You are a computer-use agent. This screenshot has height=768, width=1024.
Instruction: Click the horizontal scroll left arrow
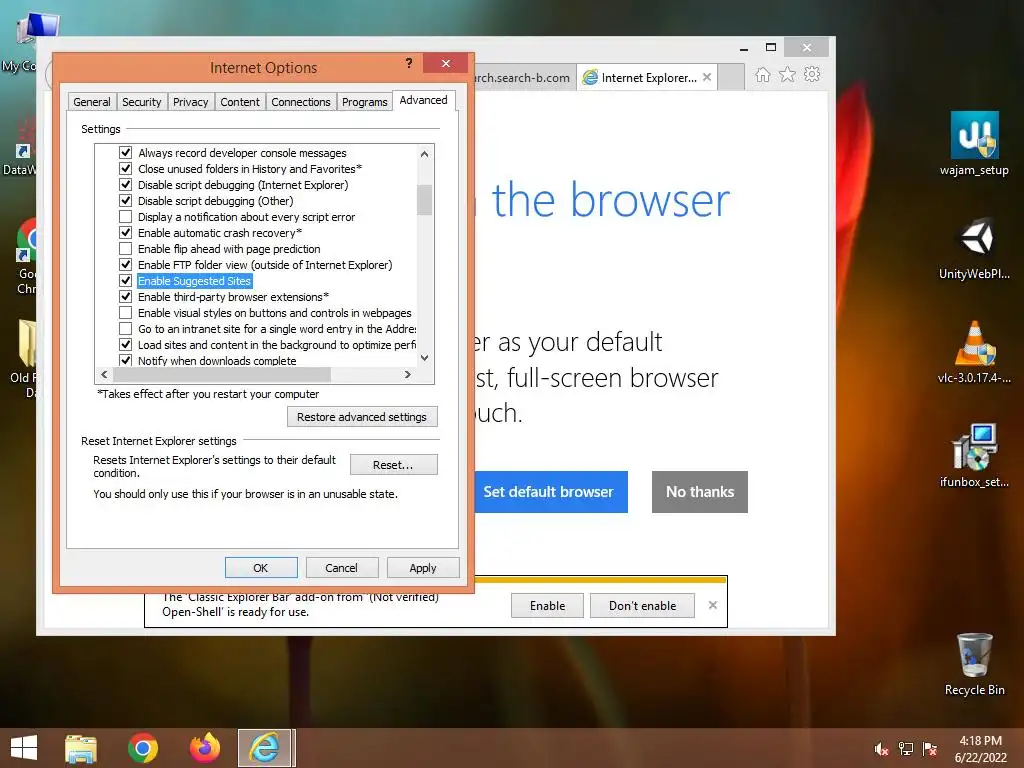pyautogui.click(x=104, y=374)
